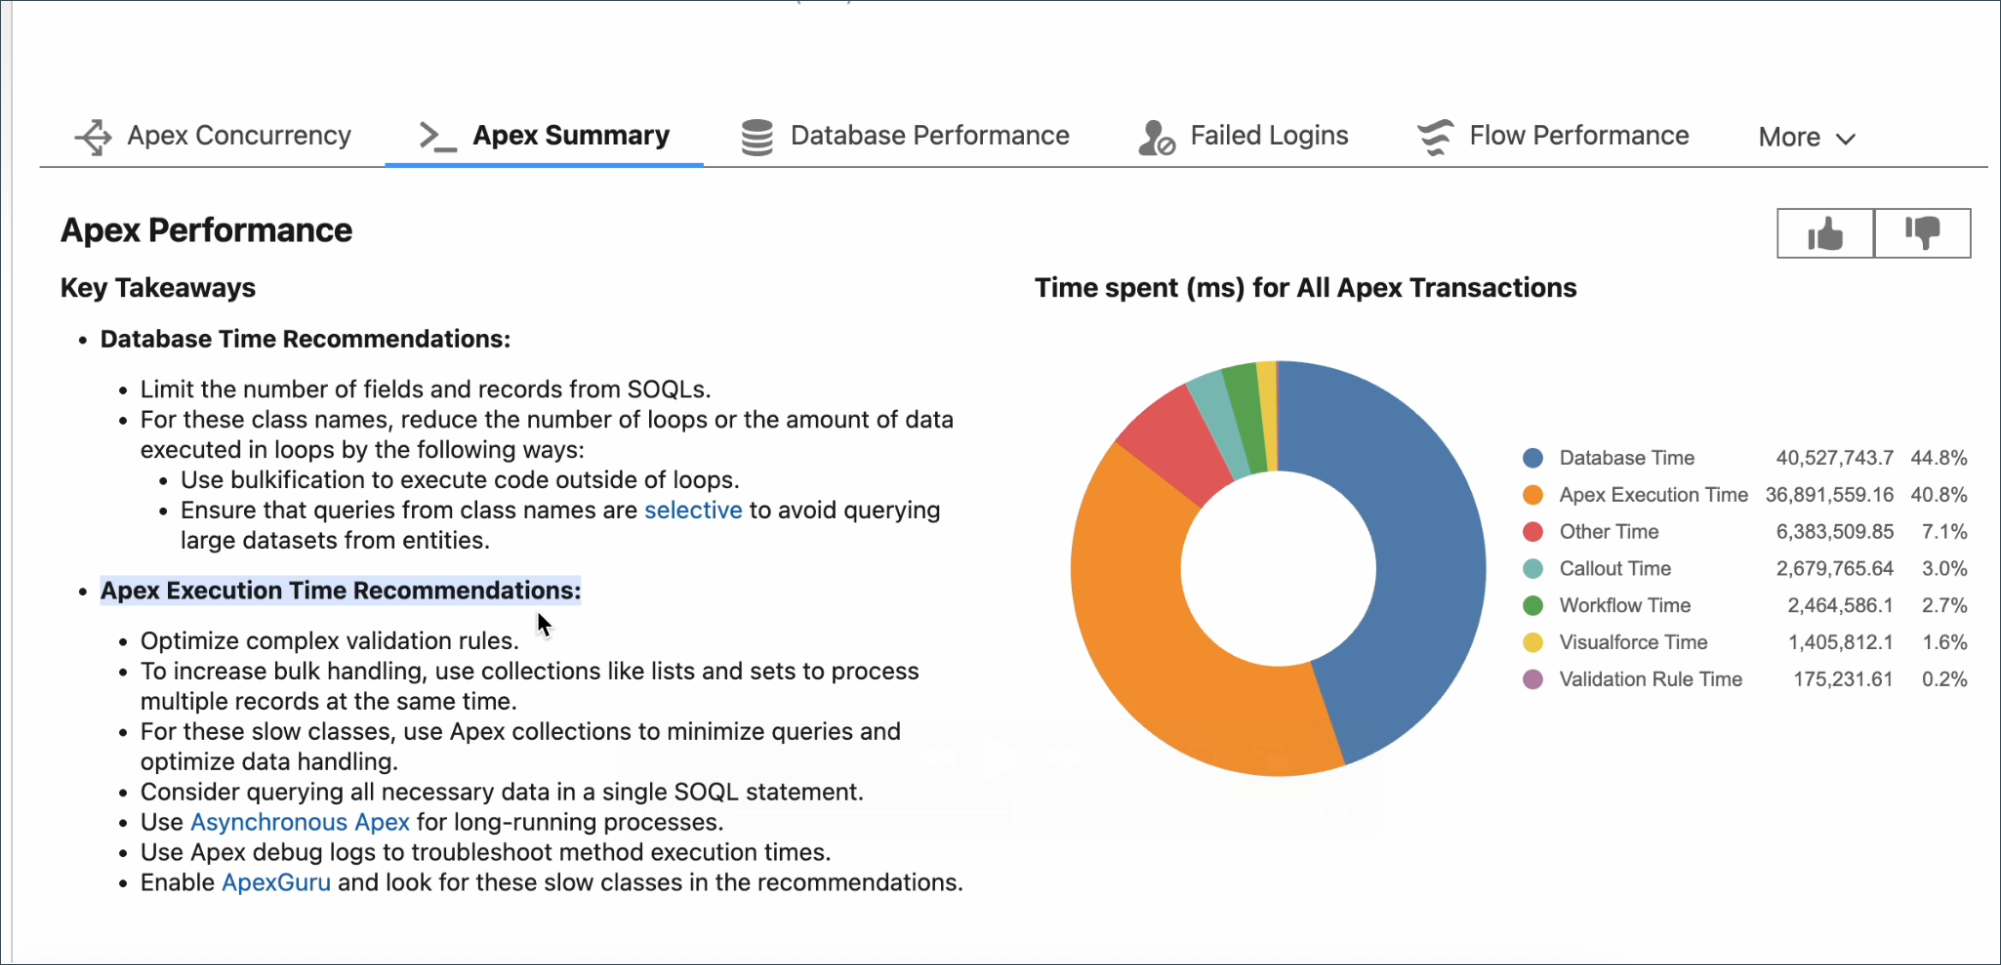This screenshot has width=2001, height=965.
Task: Click the Flow Performance layers icon
Action: tap(1434, 136)
